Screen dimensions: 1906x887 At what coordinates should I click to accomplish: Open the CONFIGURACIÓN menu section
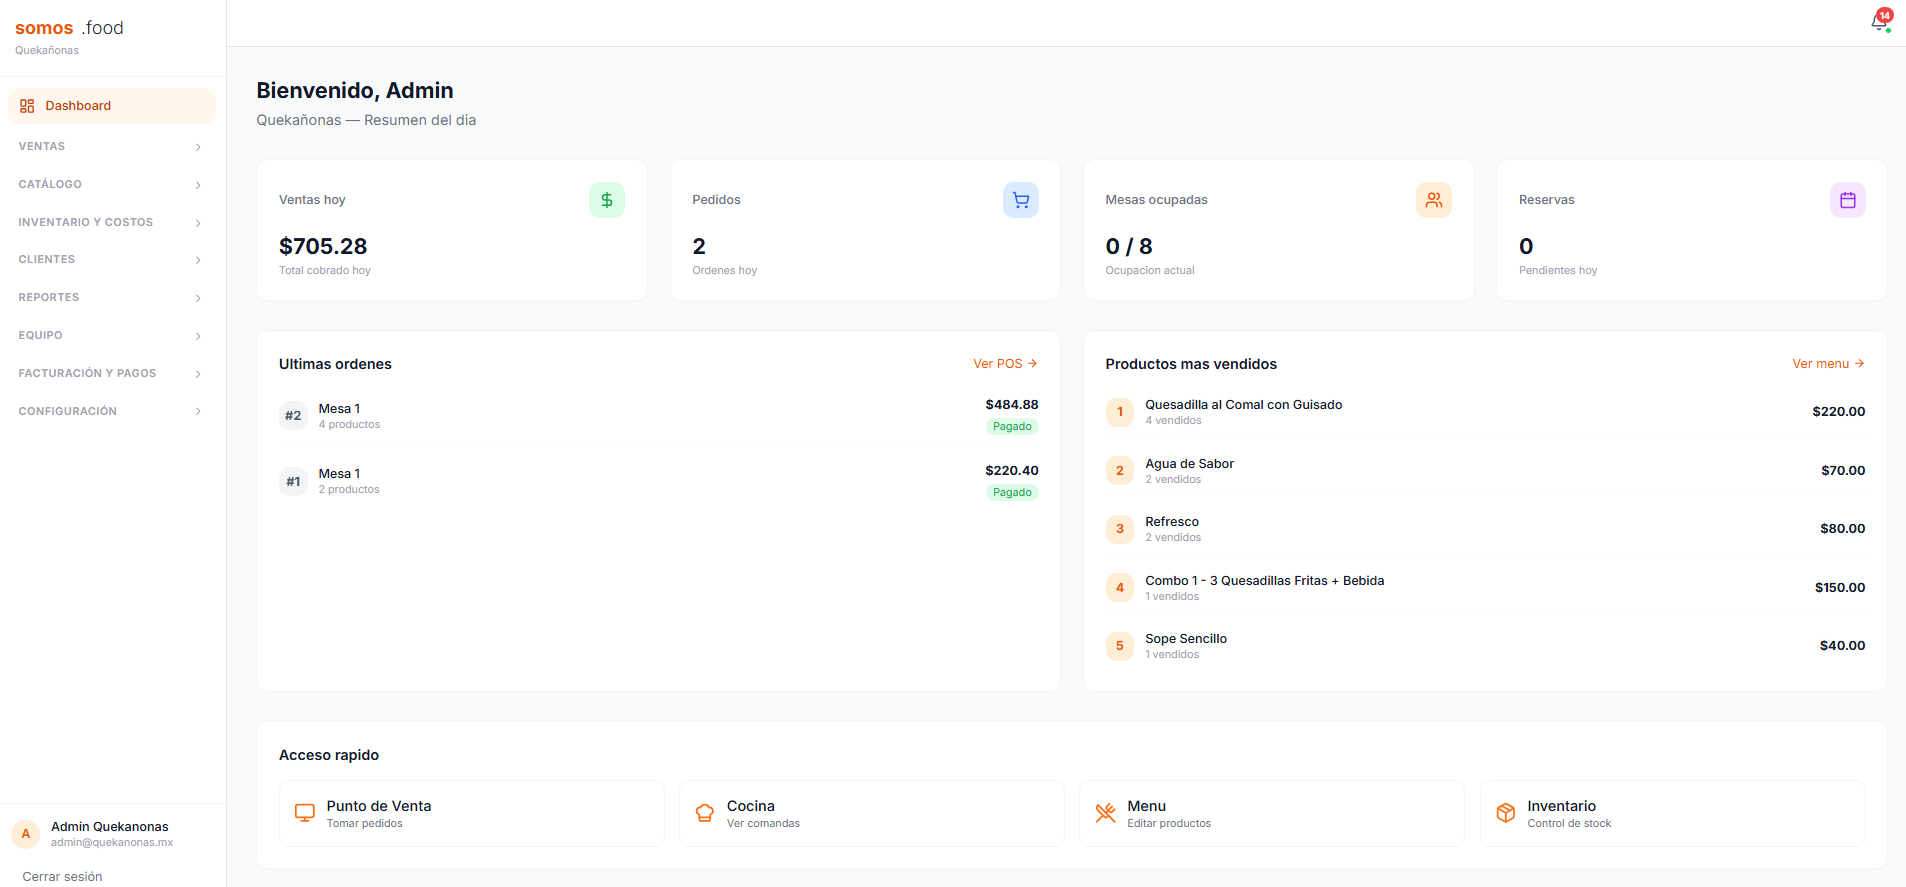(x=111, y=412)
